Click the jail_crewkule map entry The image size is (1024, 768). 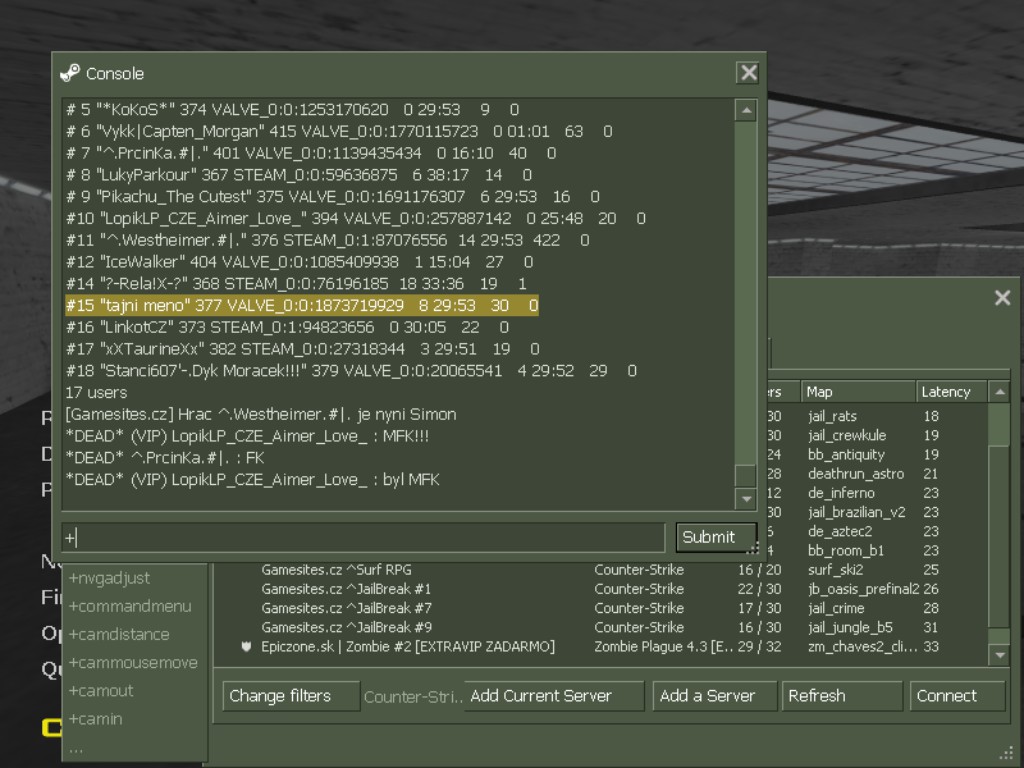846,435
